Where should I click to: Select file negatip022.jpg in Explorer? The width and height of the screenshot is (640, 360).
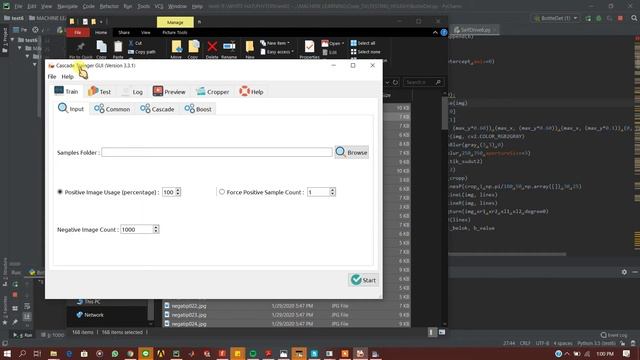[189, 306]
